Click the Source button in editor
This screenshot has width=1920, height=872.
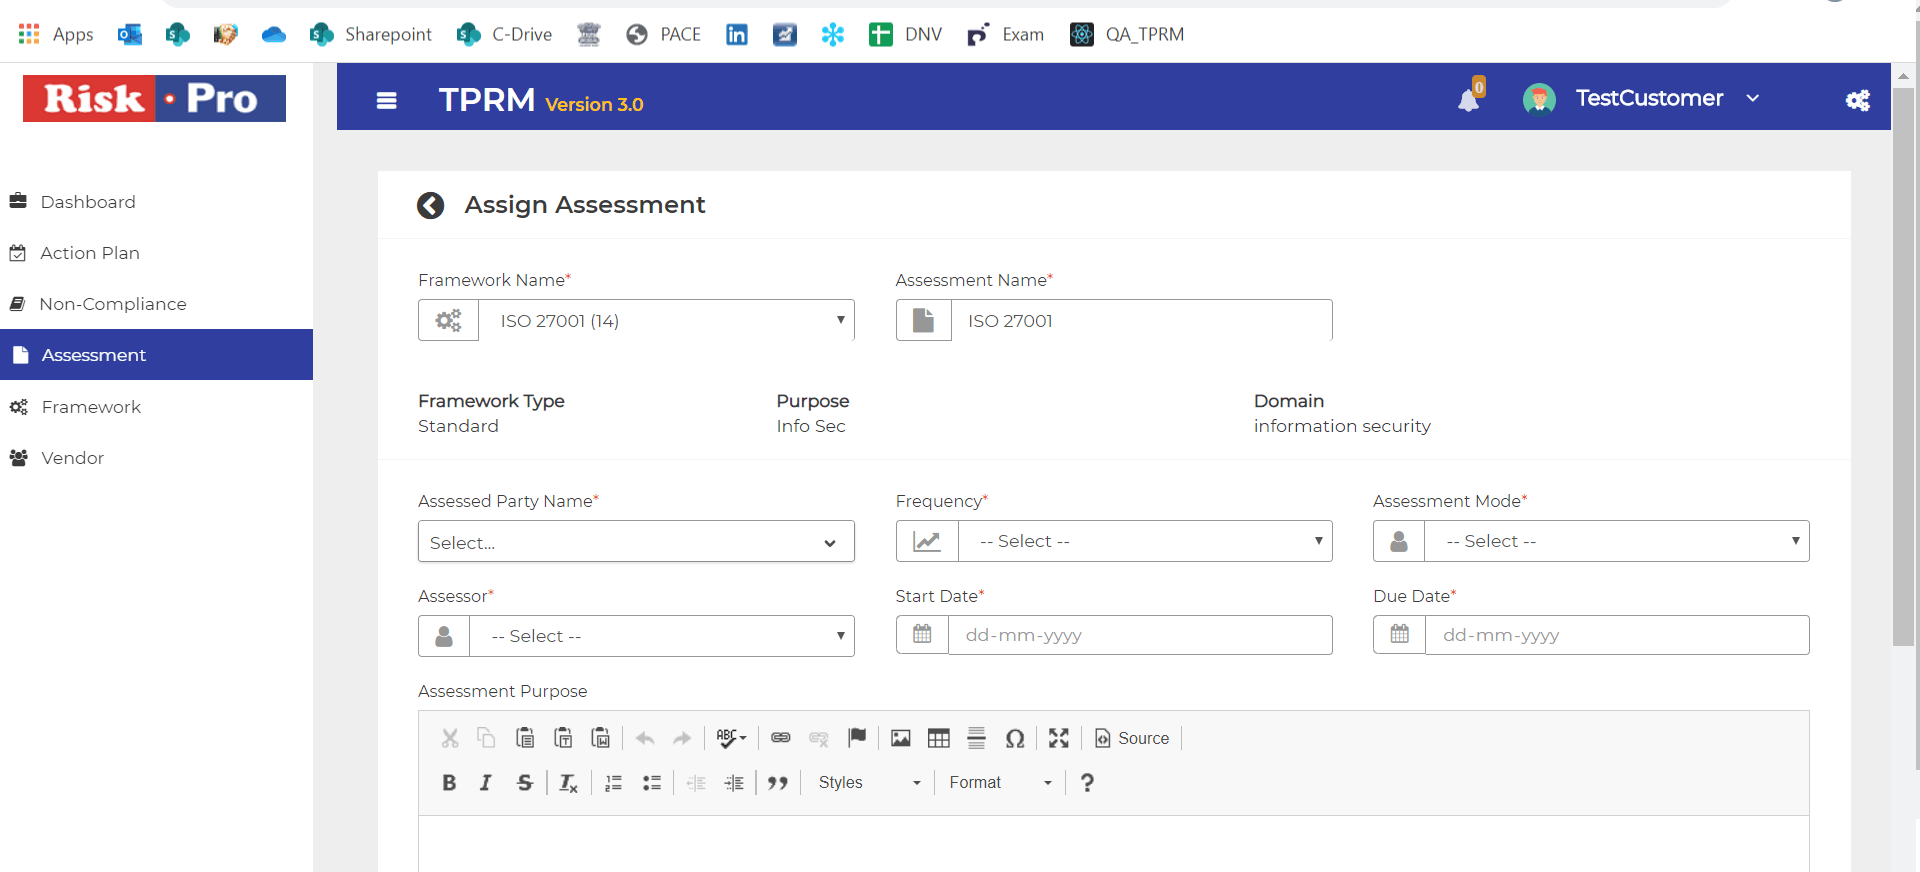[x=1132, y=738]
